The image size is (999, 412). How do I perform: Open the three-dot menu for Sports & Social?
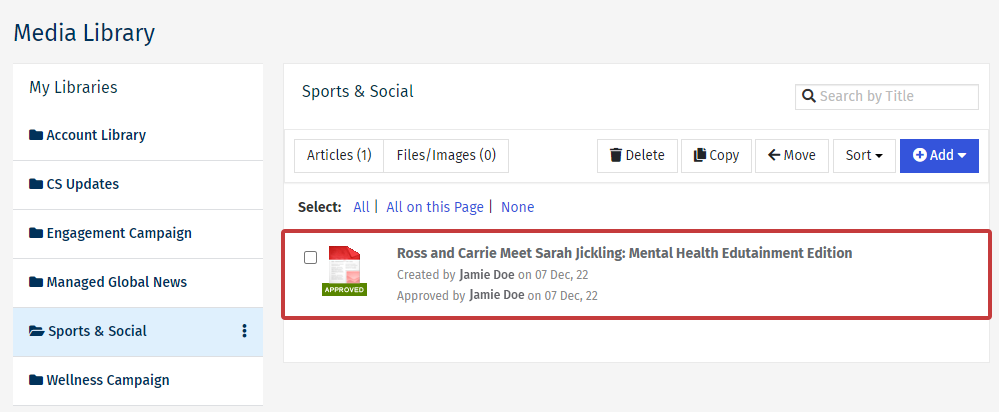[245, 331]
